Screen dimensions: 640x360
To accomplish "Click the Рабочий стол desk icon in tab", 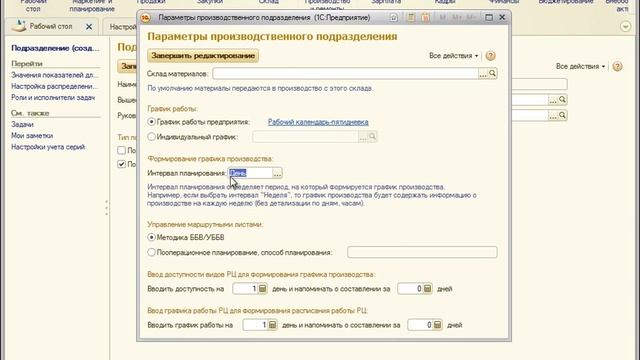I will (x=18, y=26).
